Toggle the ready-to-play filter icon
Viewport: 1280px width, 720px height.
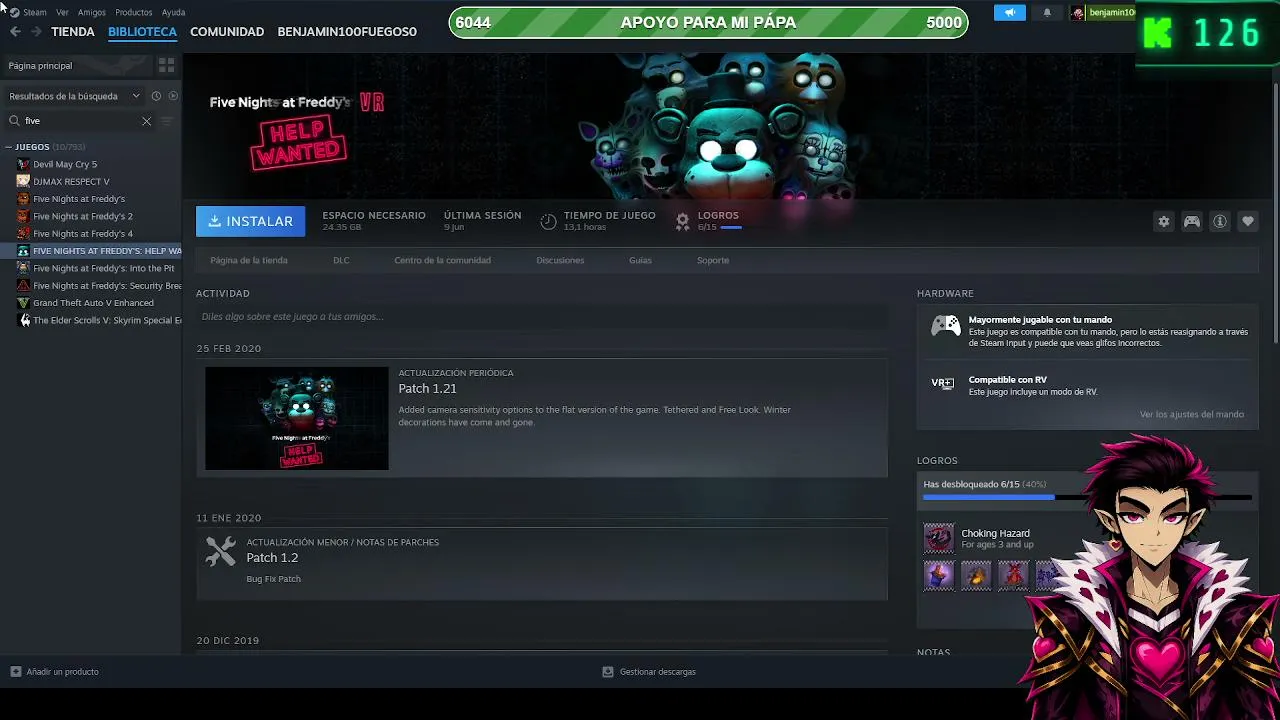tap(173, 96)
